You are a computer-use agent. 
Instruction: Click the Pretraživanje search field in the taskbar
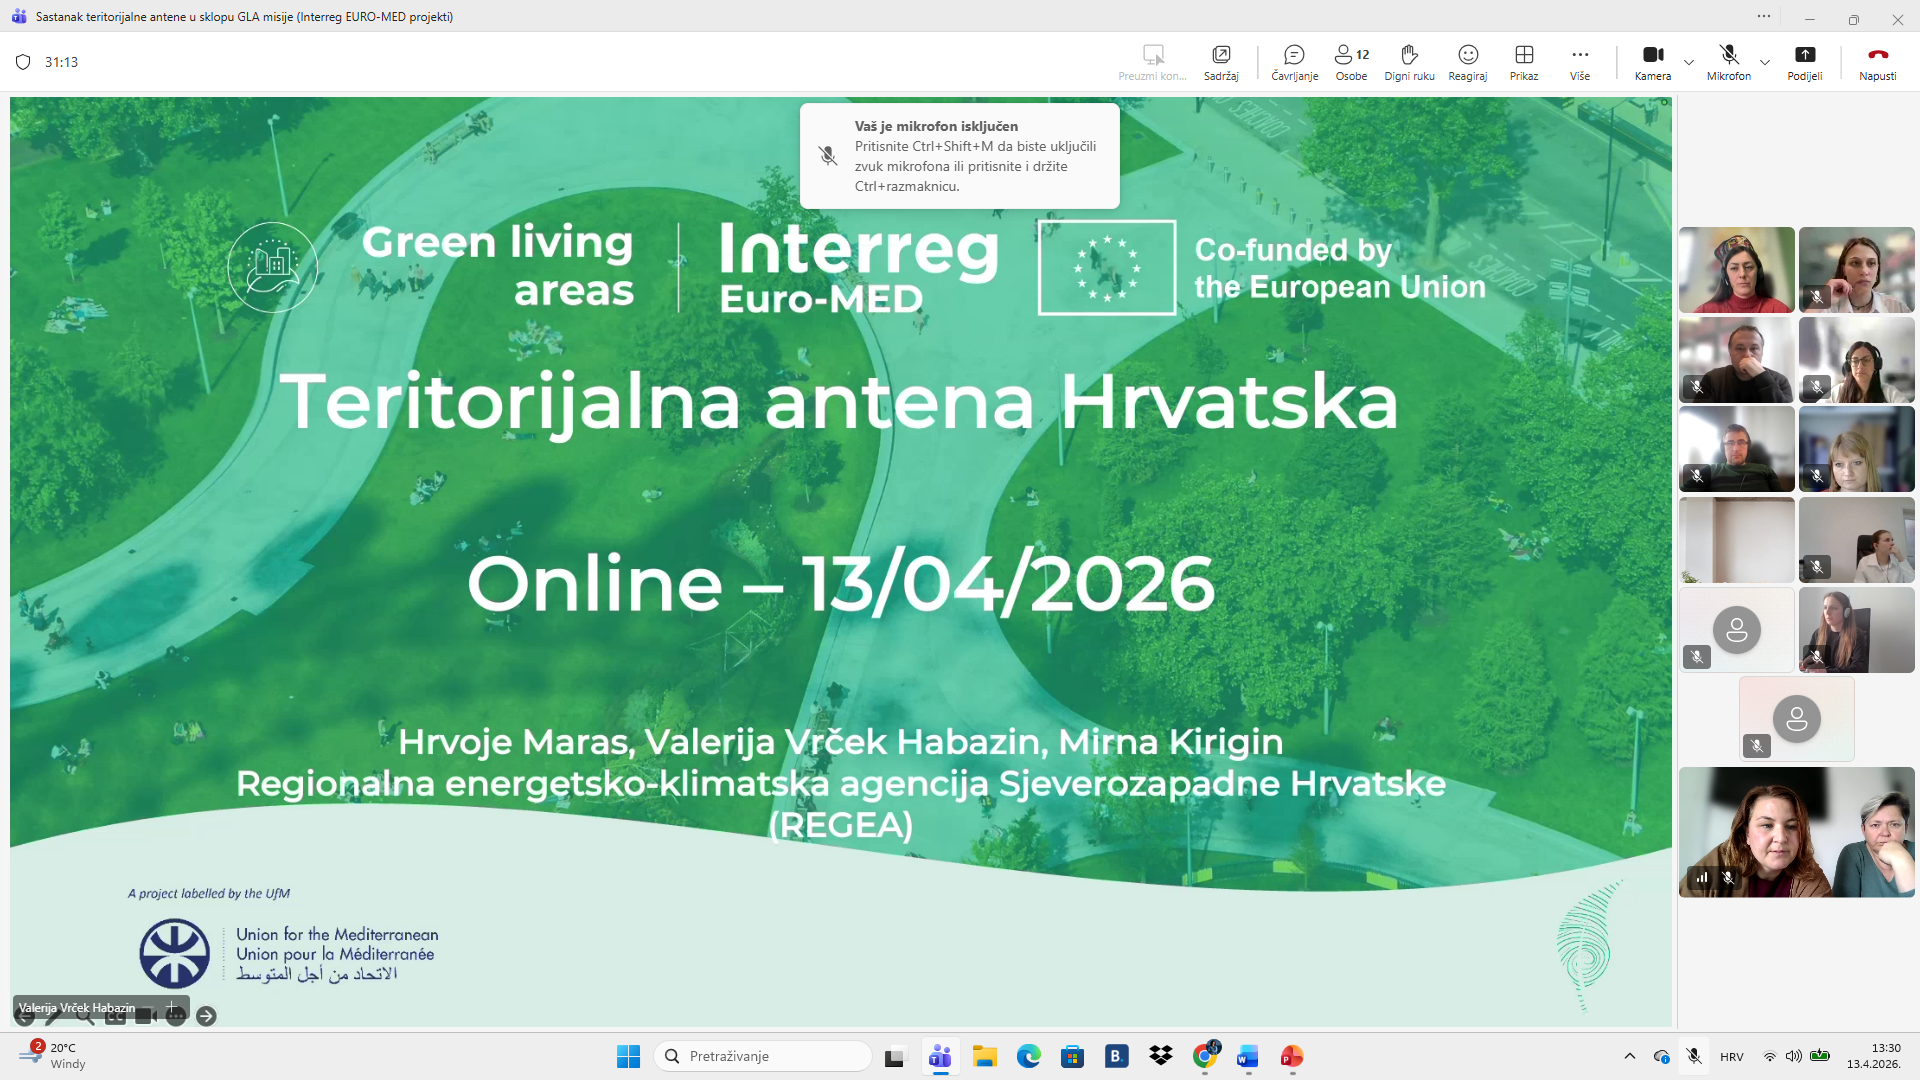click(762, 1056)
